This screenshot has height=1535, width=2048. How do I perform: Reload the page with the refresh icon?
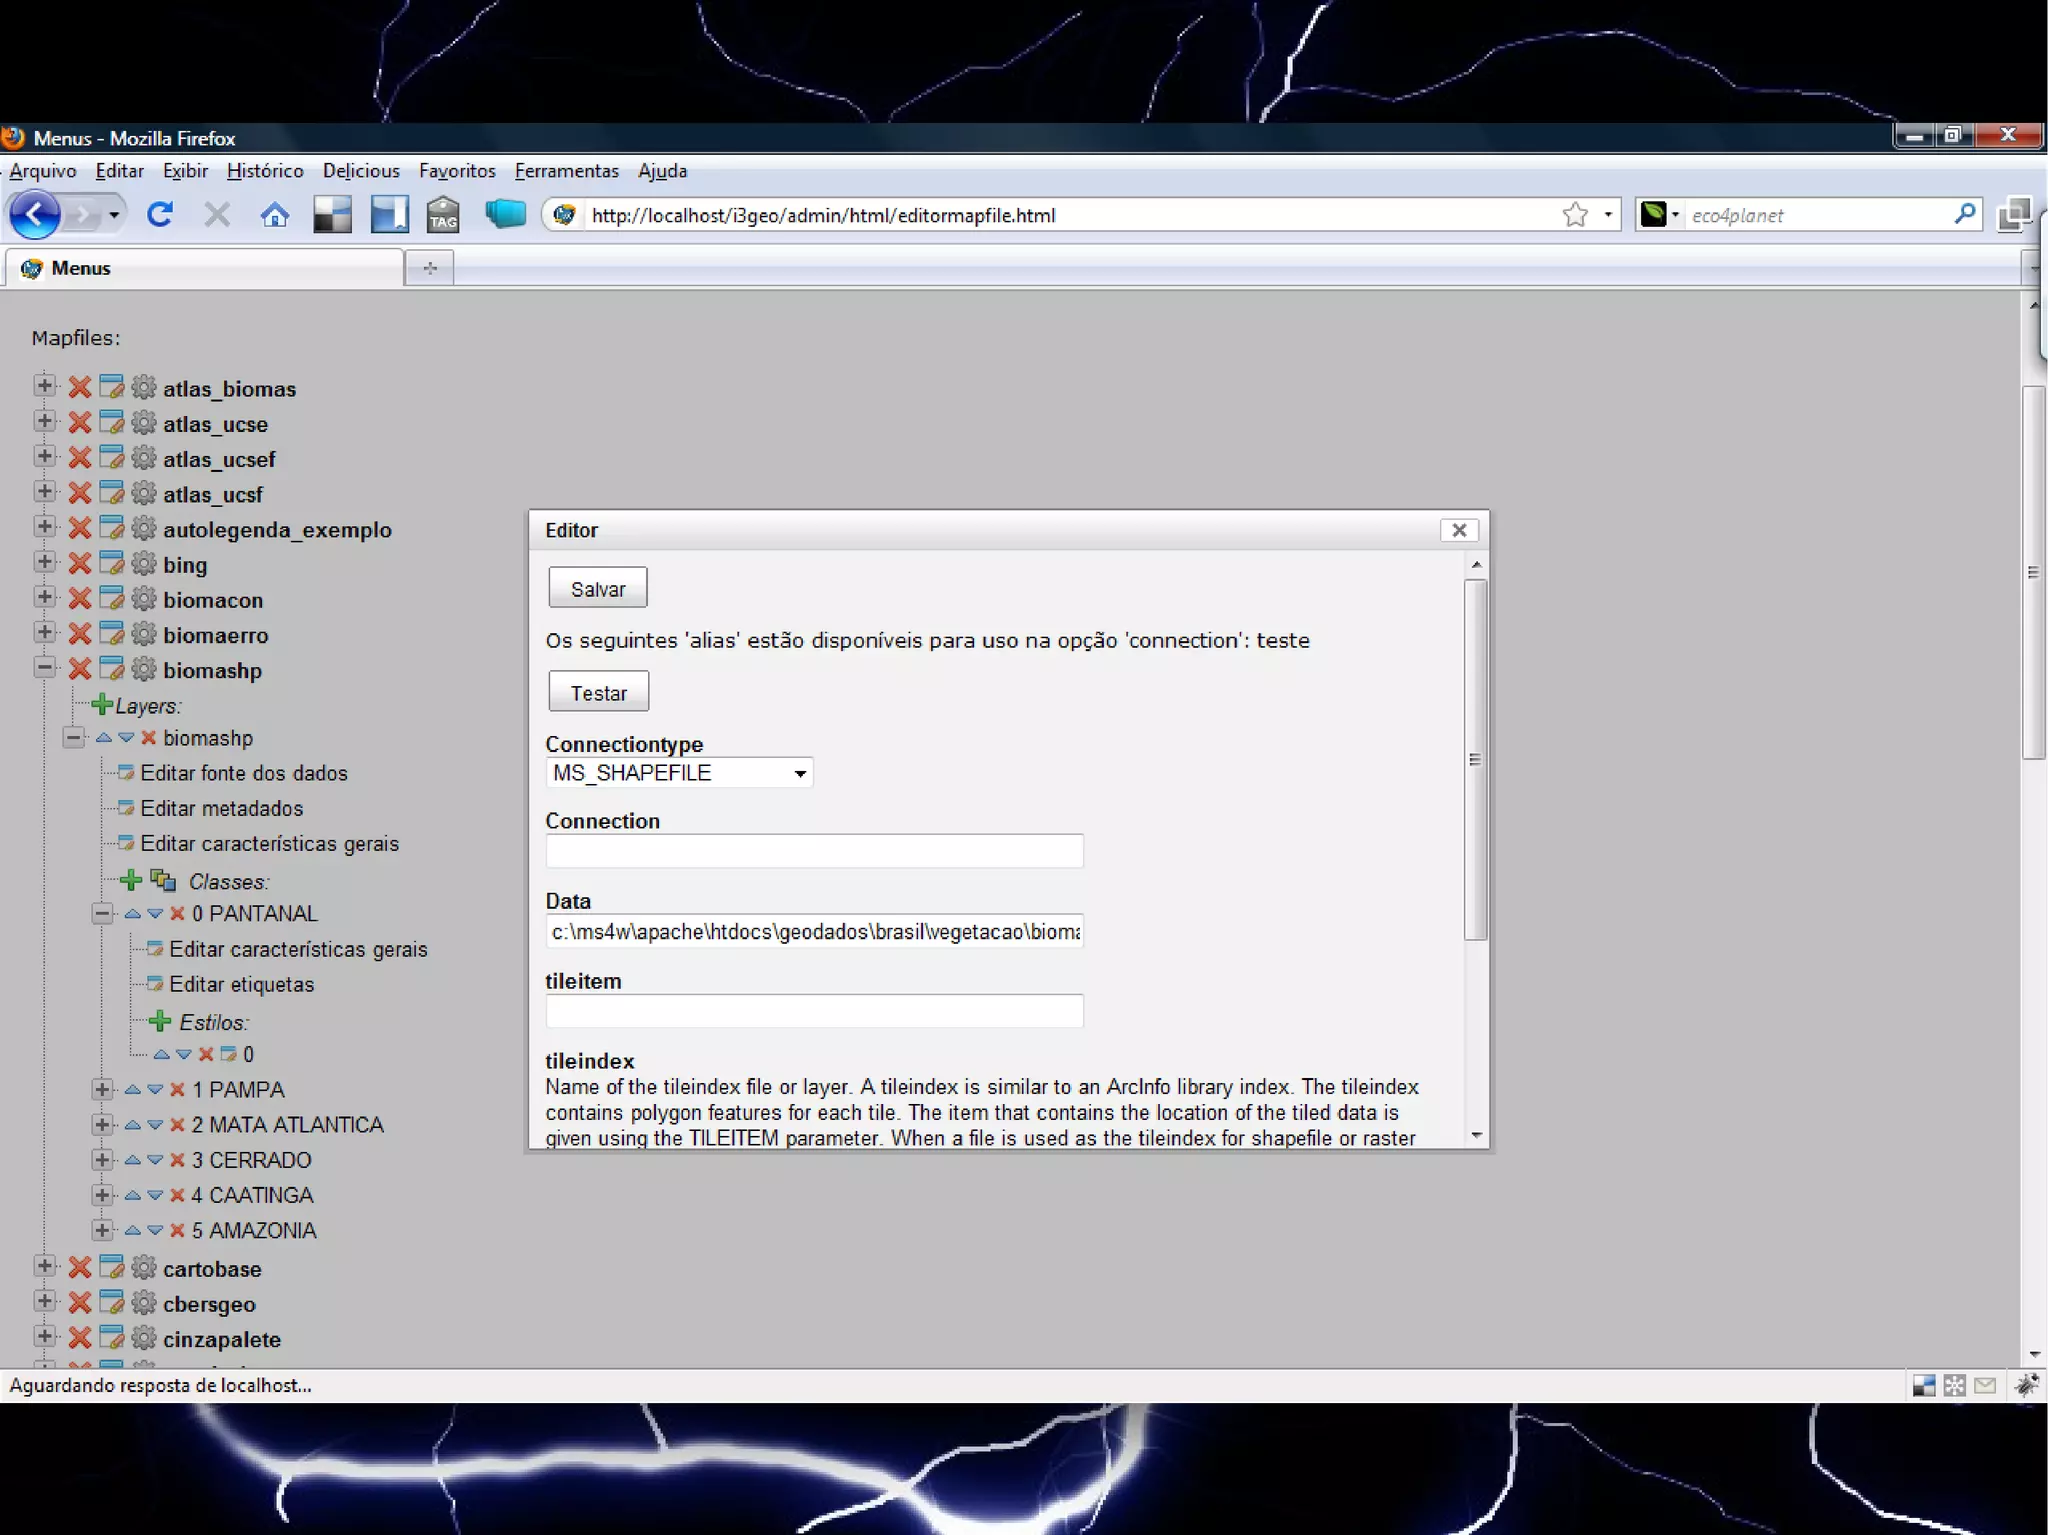click(160, 215)
